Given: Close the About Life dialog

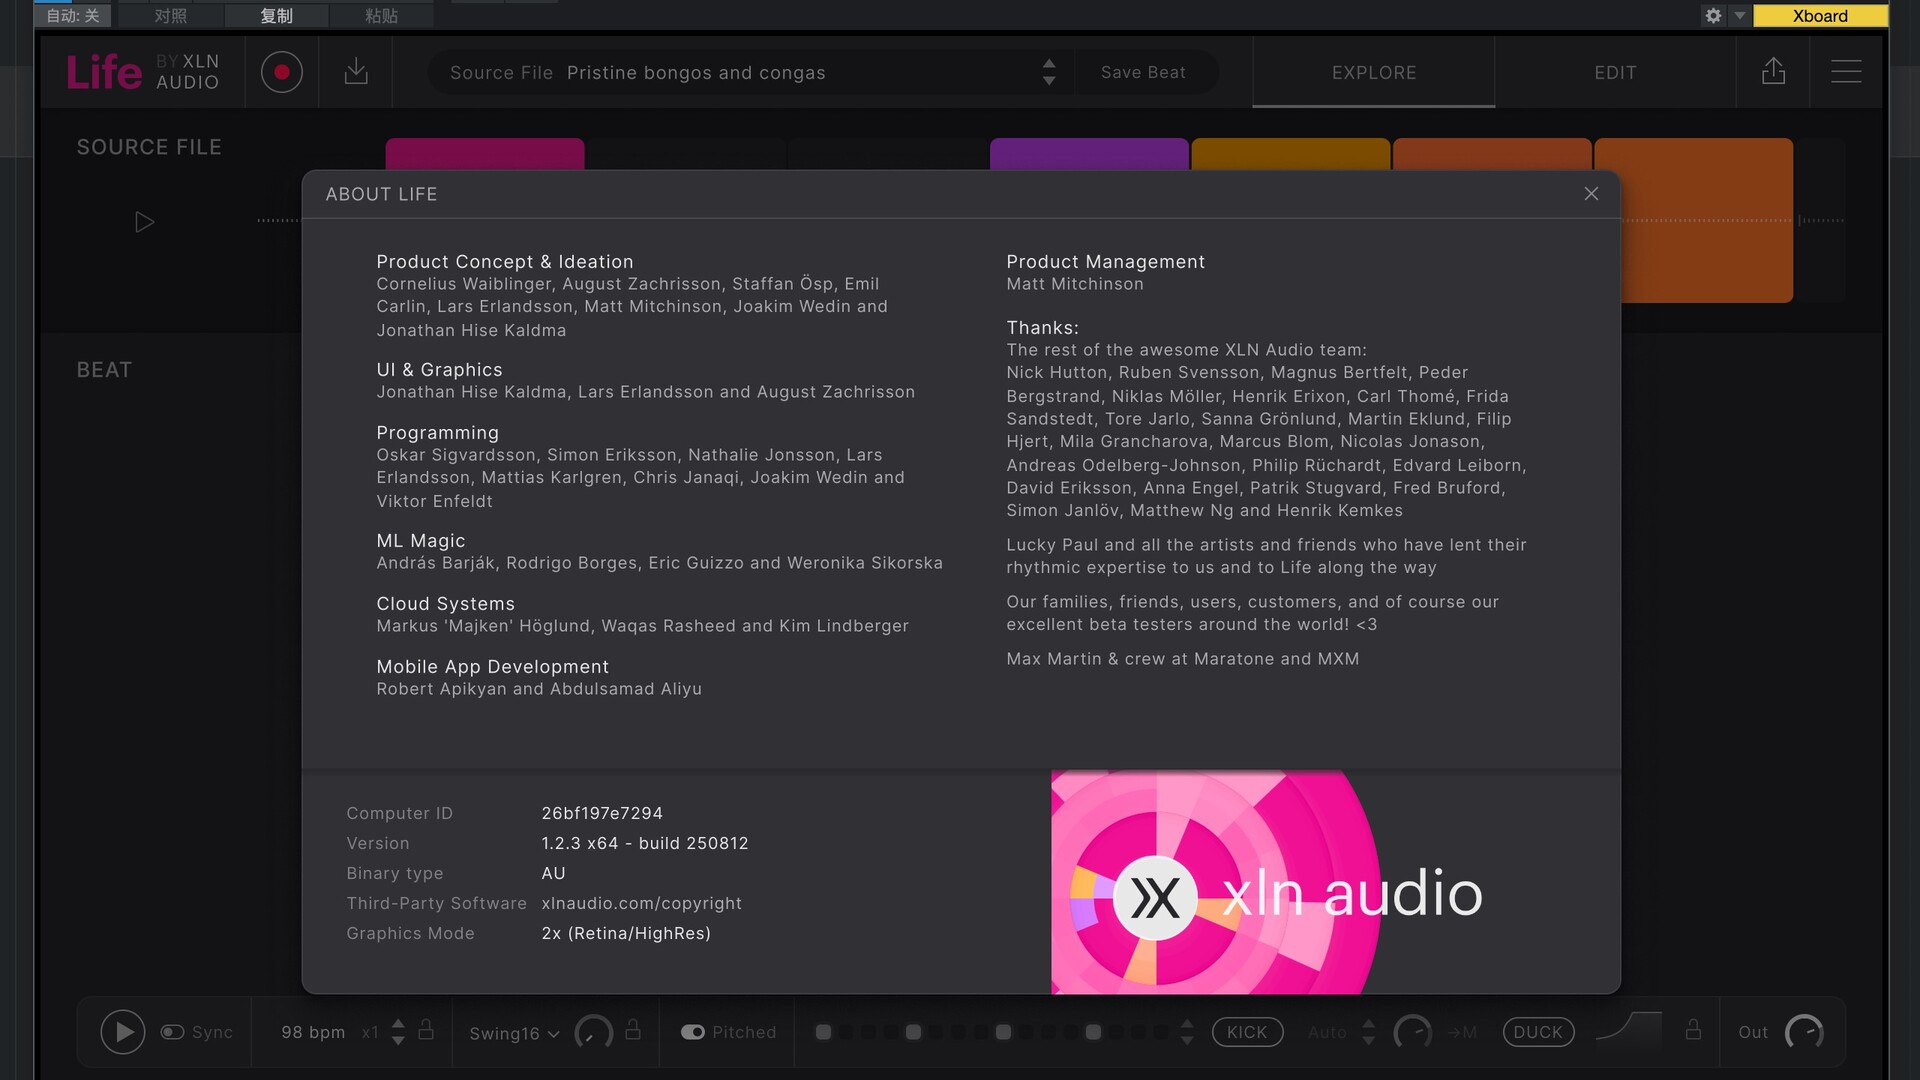Looking at the screenshot, I should coord(1591,194).
